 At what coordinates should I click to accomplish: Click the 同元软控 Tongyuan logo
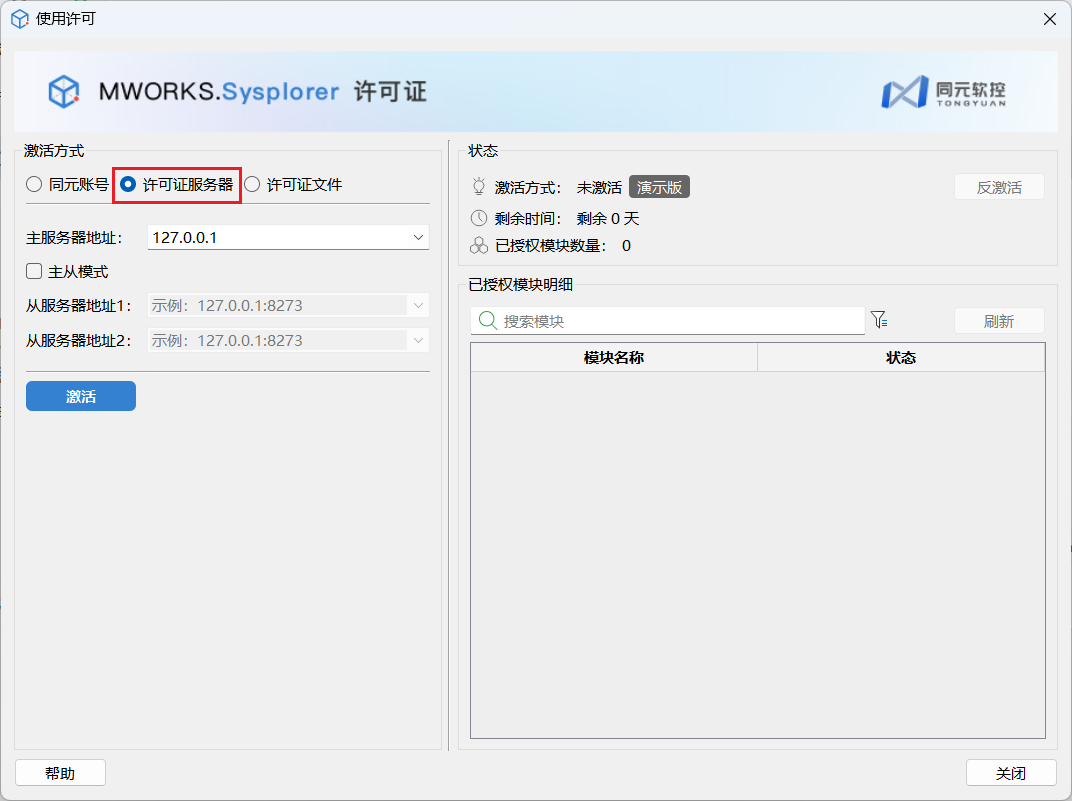coord(944,92)
